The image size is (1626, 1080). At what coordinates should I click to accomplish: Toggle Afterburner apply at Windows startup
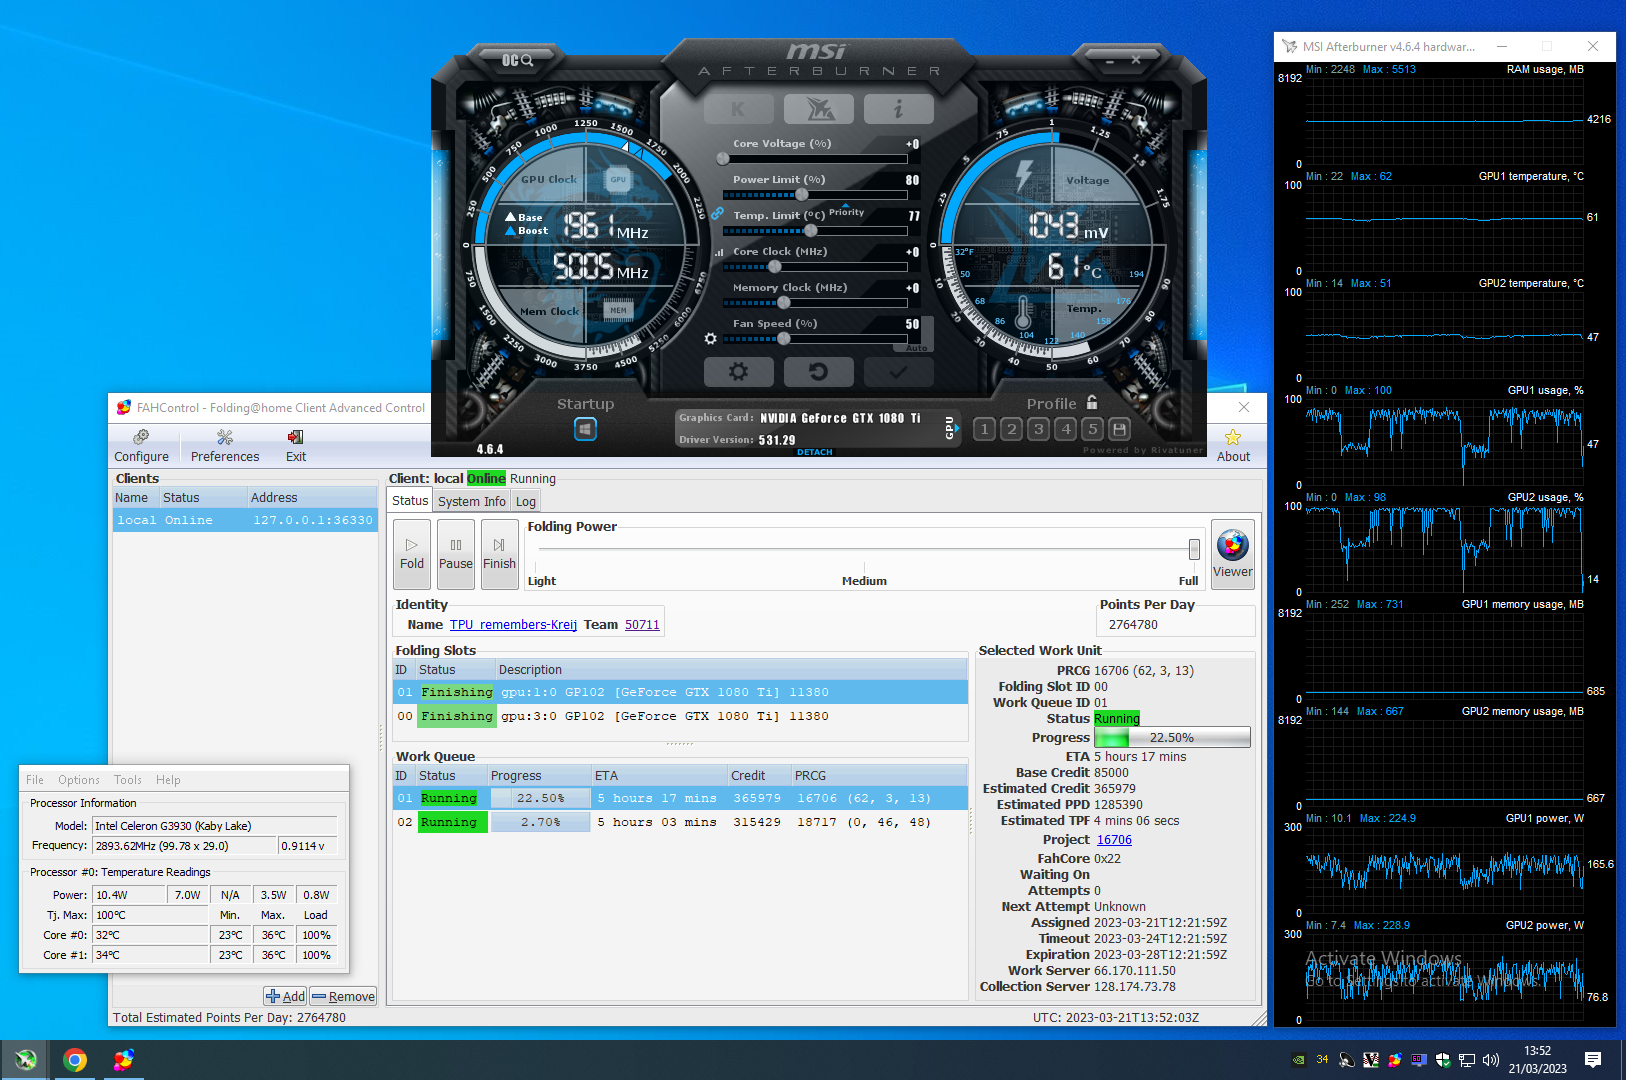pyautogui.click(x=585, y=429)
